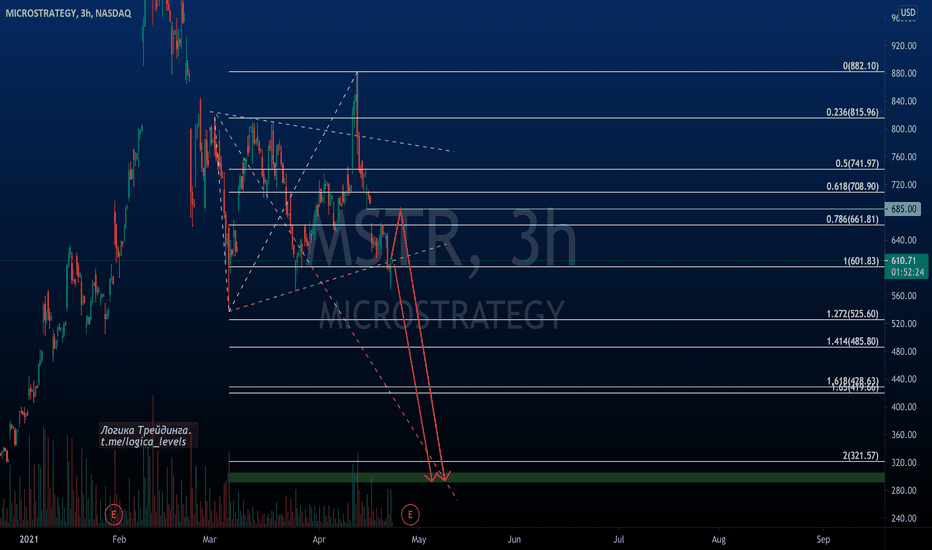Click the Логика Трейдинга text note
Screen dimensions: 932x550
coord(146,430)
